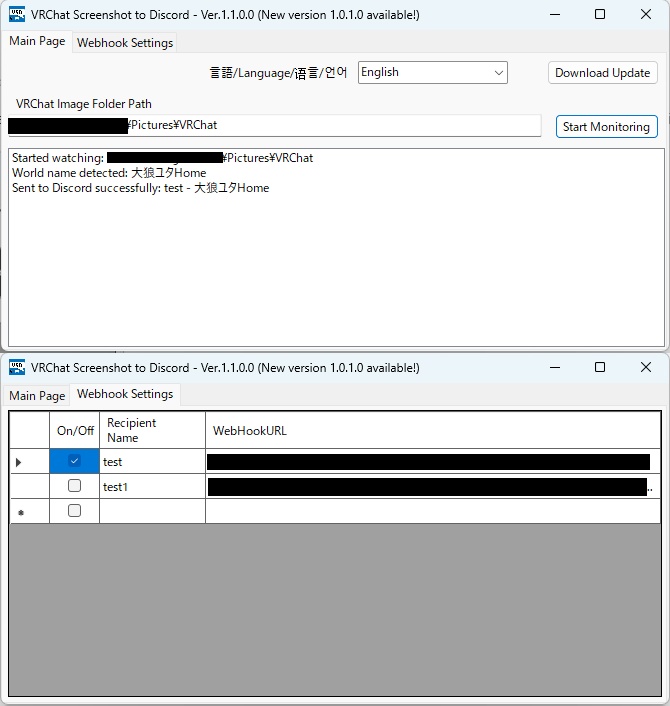670x706 pixels.
Task: Toggle the checkbox in the new empty row
Action: click(x=74, y=511)
